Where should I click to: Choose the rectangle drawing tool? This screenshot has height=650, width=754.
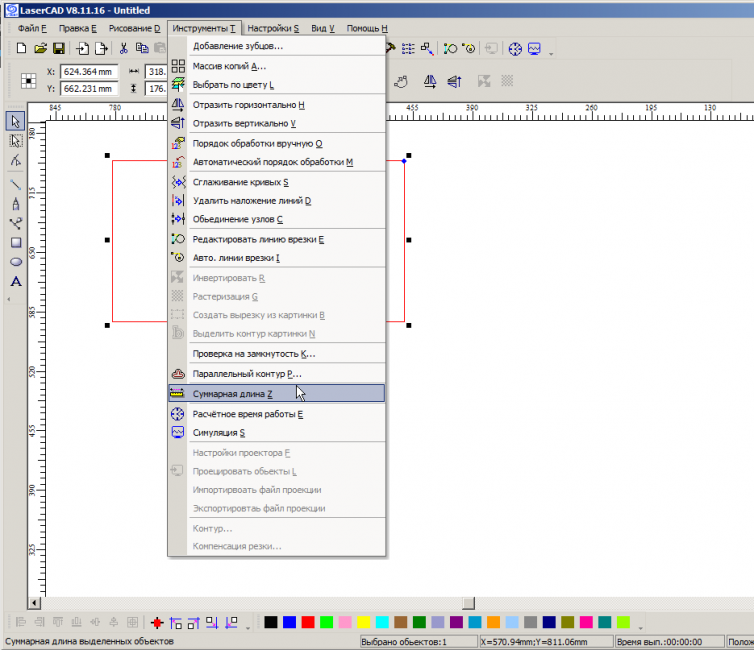tap(16, 242)
